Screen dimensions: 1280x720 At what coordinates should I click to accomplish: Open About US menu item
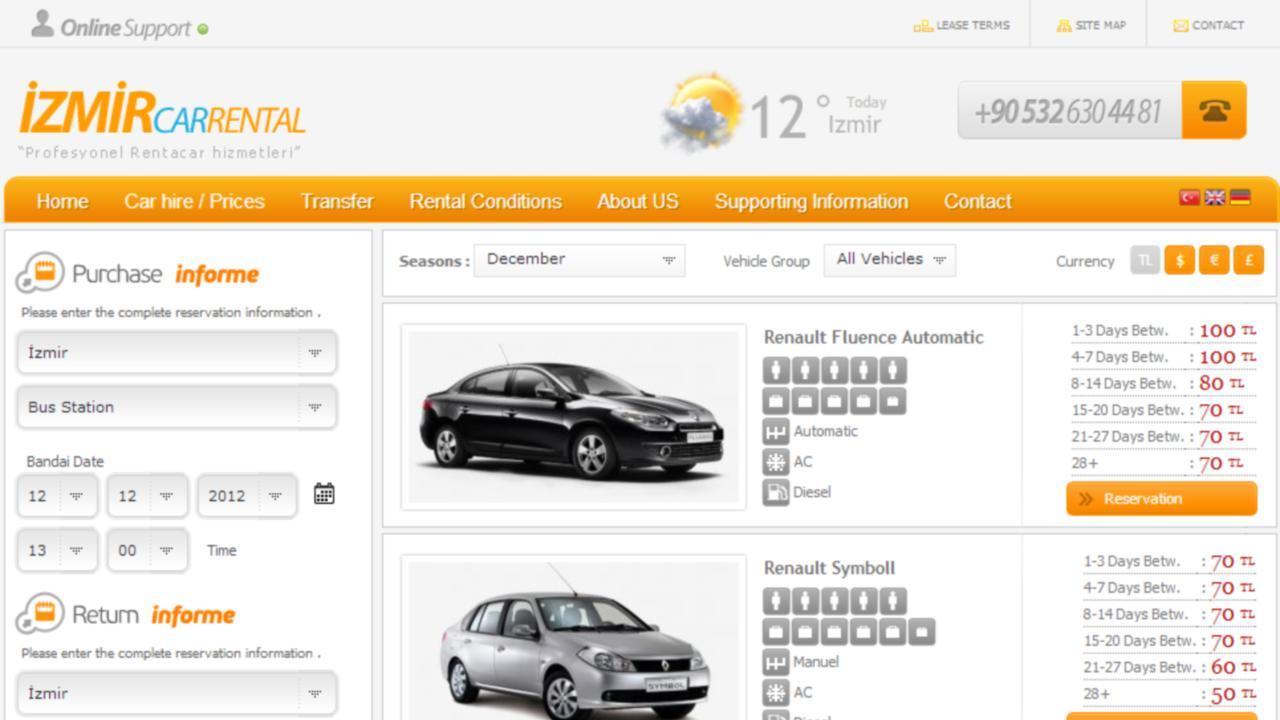(x=638, y=201)
